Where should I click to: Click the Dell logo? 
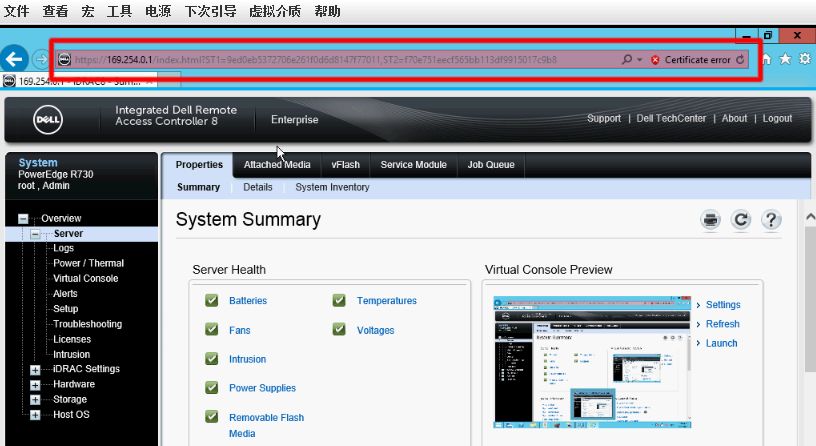48,120
